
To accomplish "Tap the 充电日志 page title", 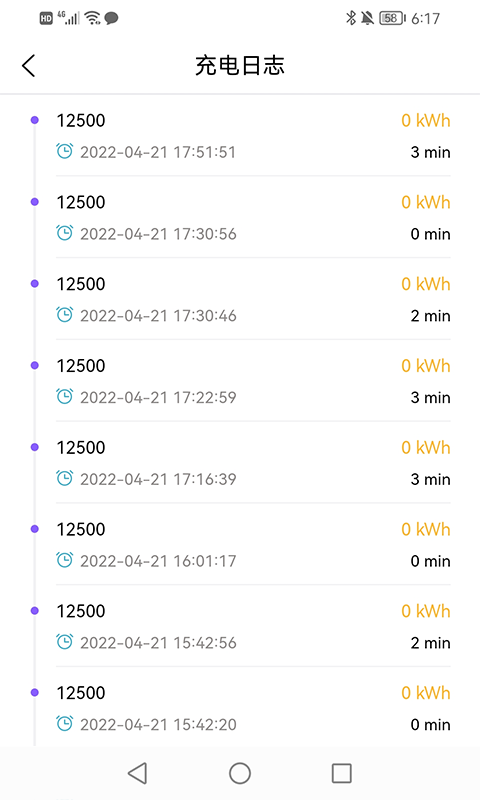I will 240,66.
